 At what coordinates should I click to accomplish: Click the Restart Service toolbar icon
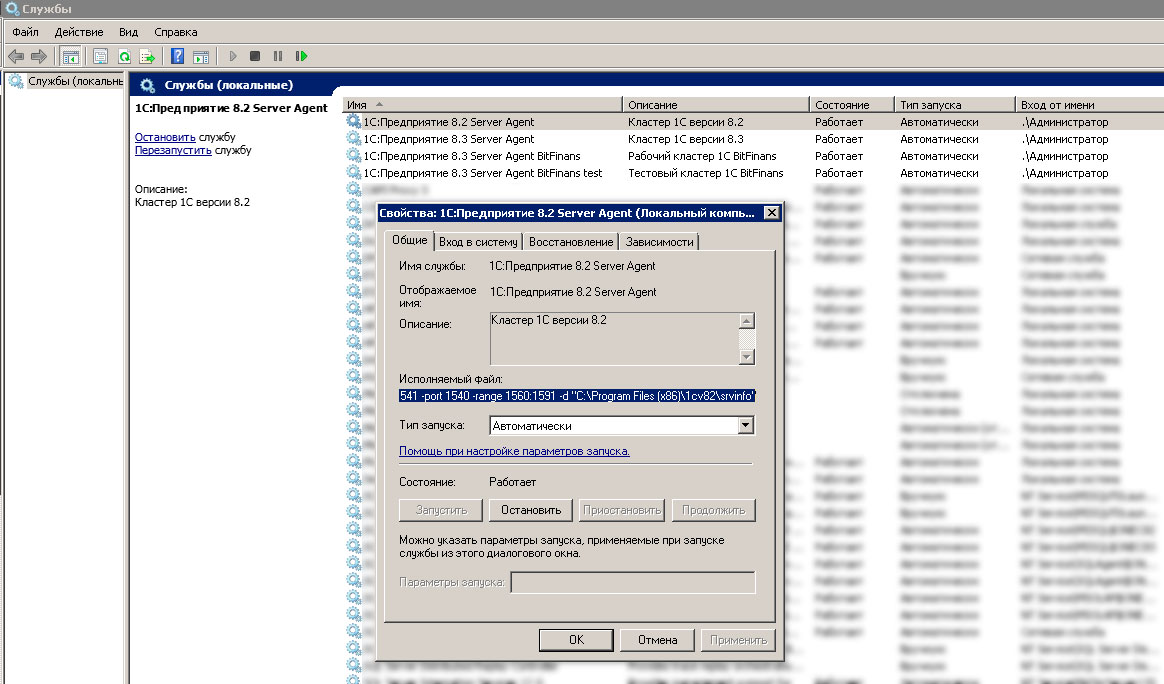pyautogui.click(x=301, y=56)
